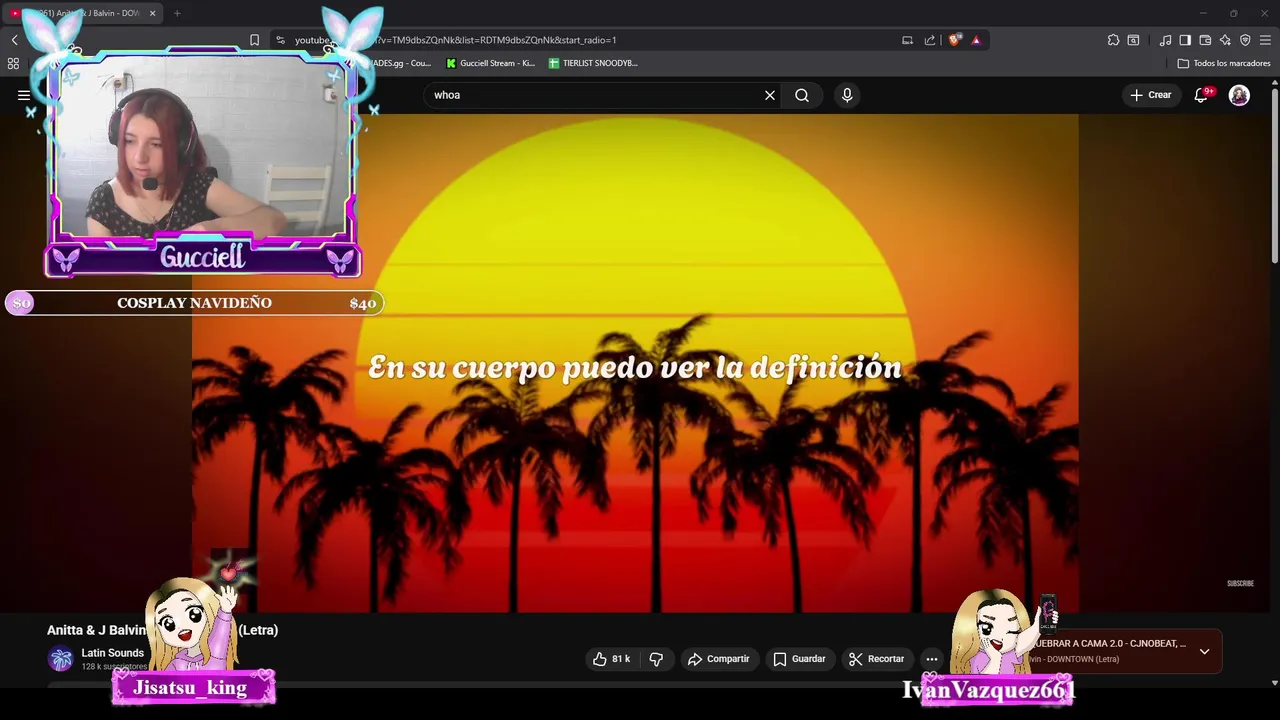Click the magnifier search button
The image size is (1280, 720).
click(802, 95)
